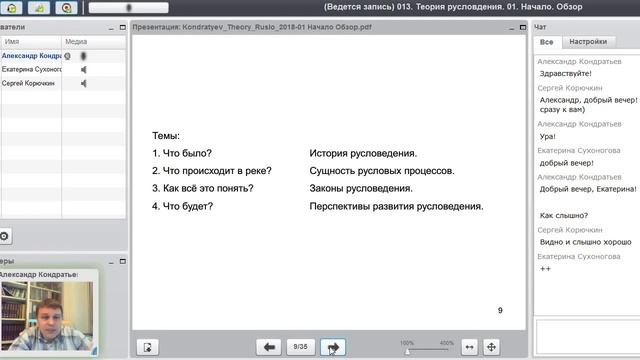
Task: Click slide page number 9 on slide
Action: pyautogui.click(x=500, y=311)
